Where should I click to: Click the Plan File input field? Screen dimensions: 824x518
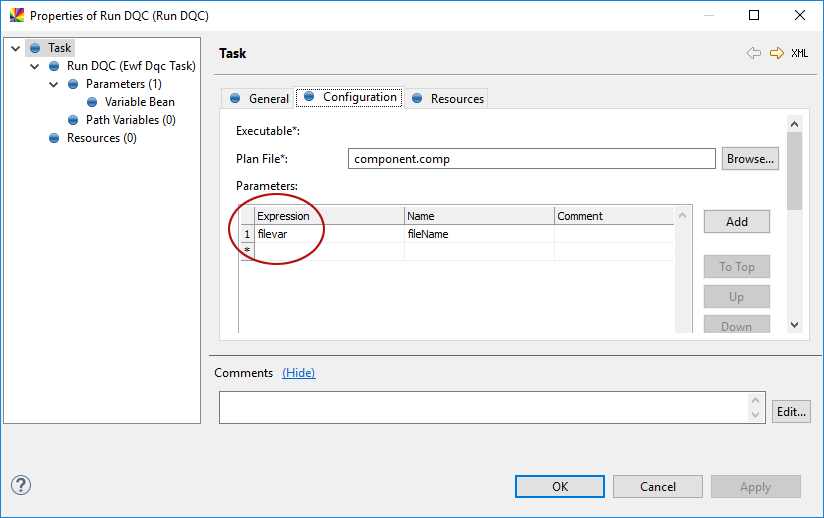click(x=532, y=159)
